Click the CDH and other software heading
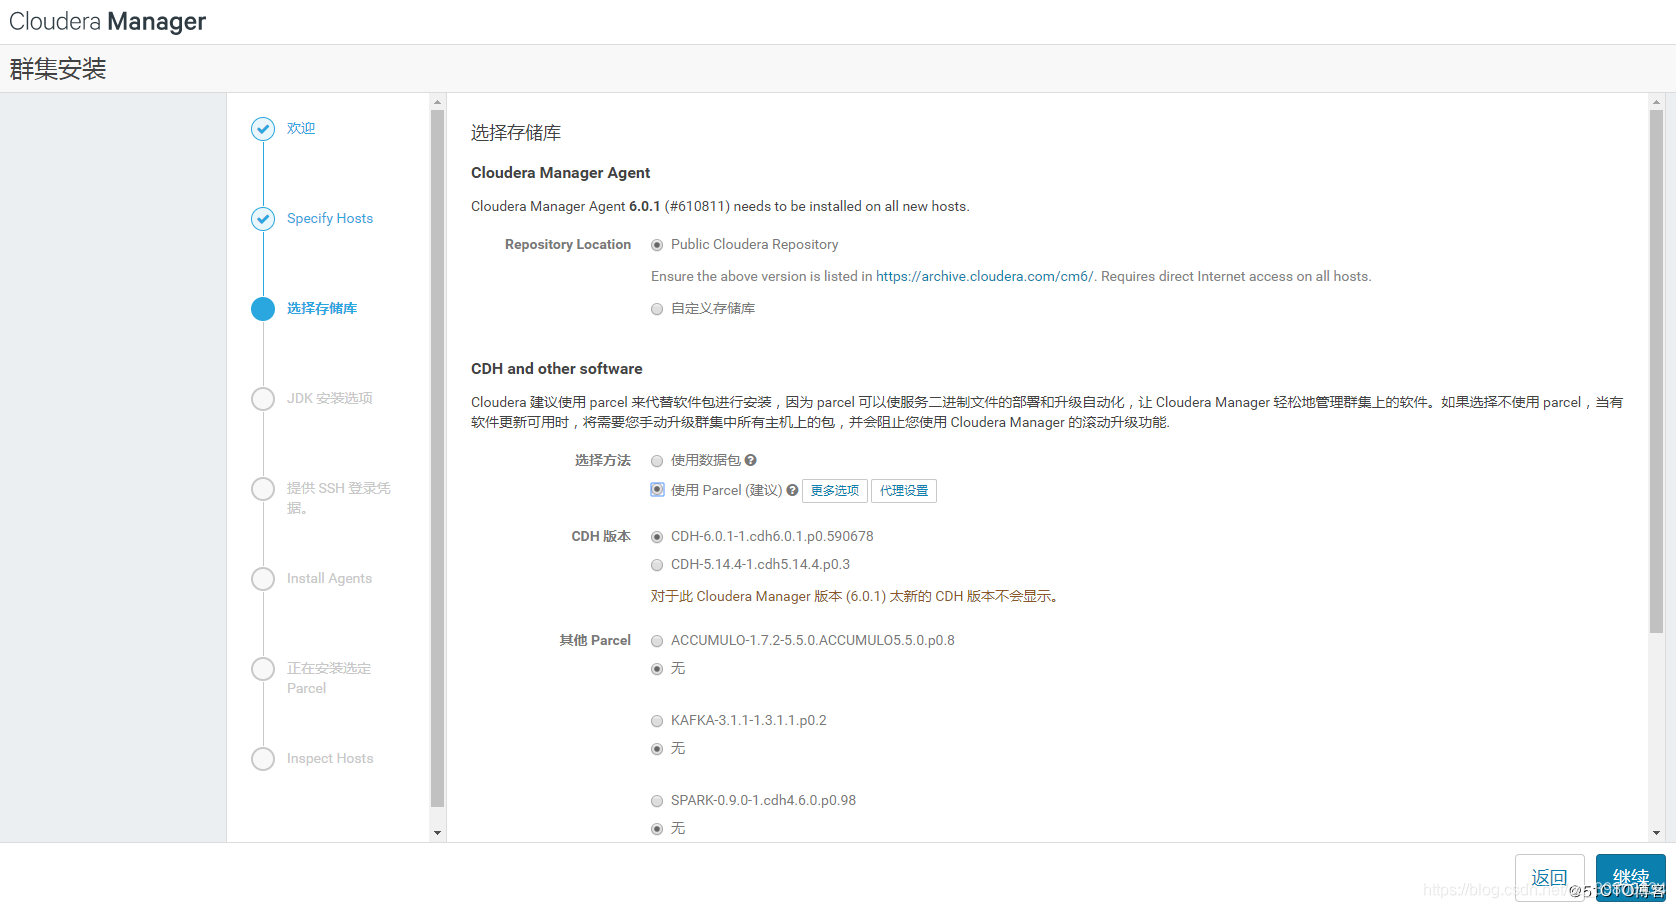Viewport: 1676px width, 908px height. (x=557, y=369)
